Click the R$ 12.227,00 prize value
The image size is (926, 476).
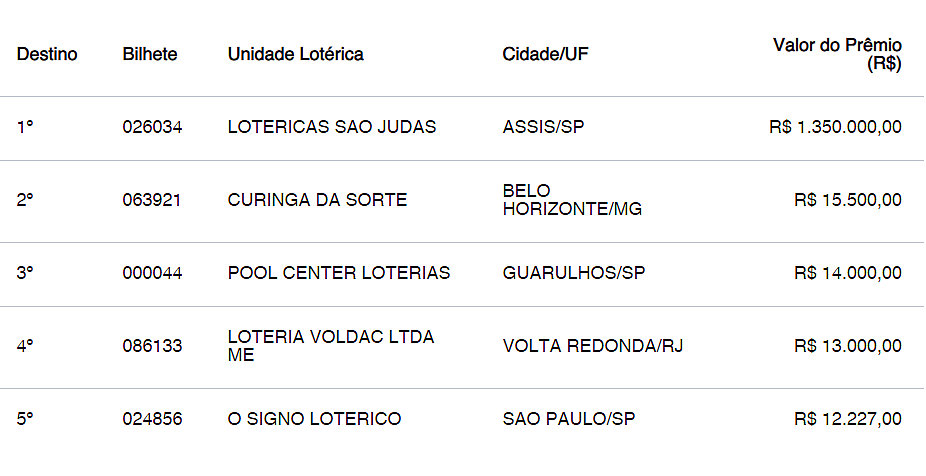[847, 419]
